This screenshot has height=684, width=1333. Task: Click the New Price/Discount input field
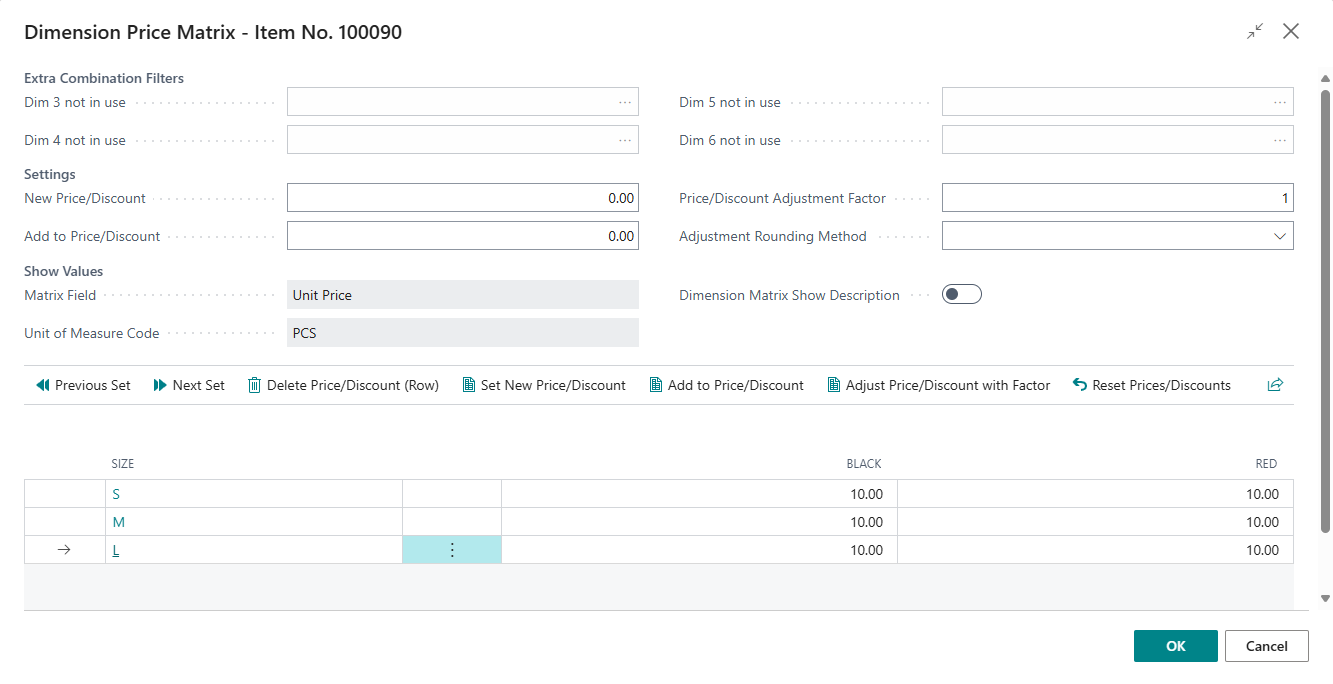[462, 198]
